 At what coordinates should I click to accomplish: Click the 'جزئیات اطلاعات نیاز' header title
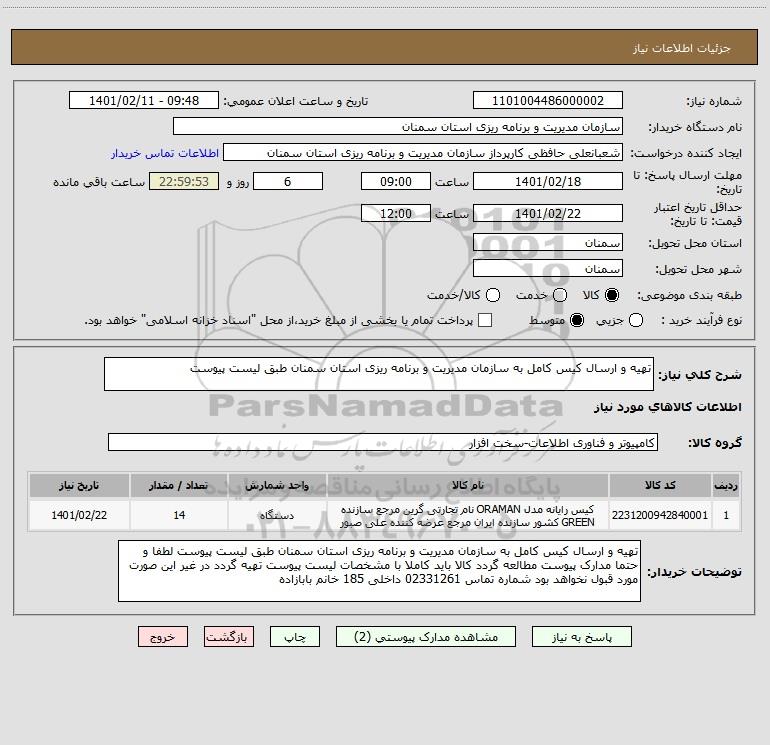pyautogui.click(x=682, y=48)
